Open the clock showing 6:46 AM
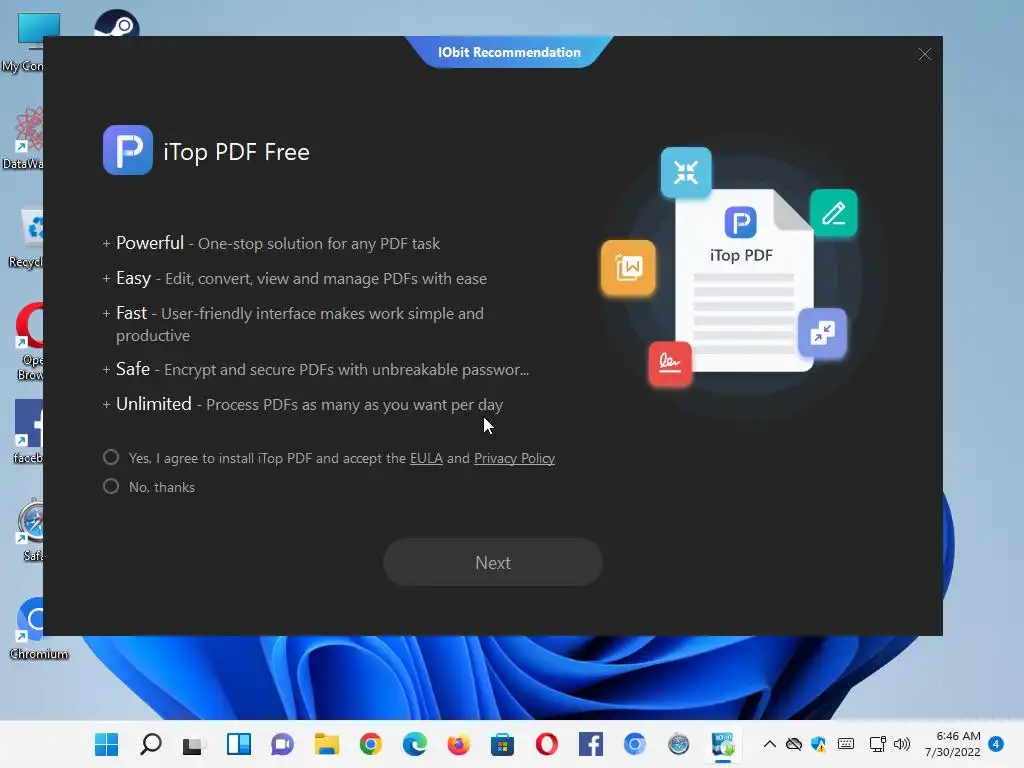 click(x=953, y=744)
